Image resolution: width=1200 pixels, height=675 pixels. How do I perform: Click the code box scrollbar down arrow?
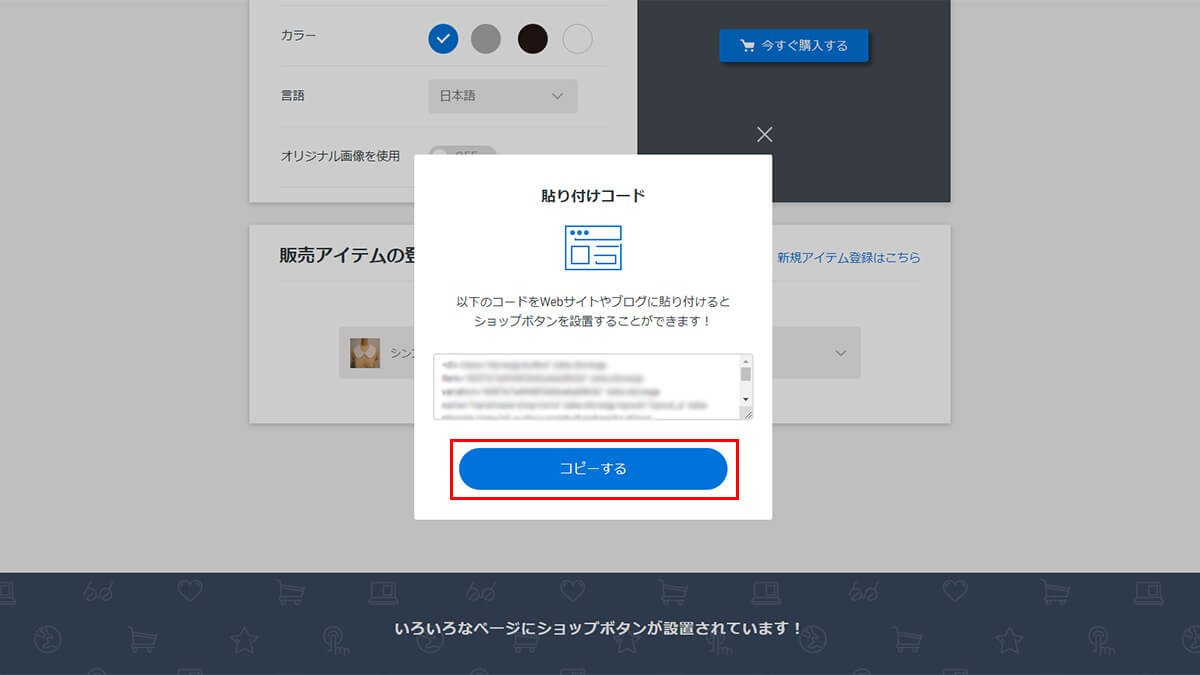(x=746, y=399)
